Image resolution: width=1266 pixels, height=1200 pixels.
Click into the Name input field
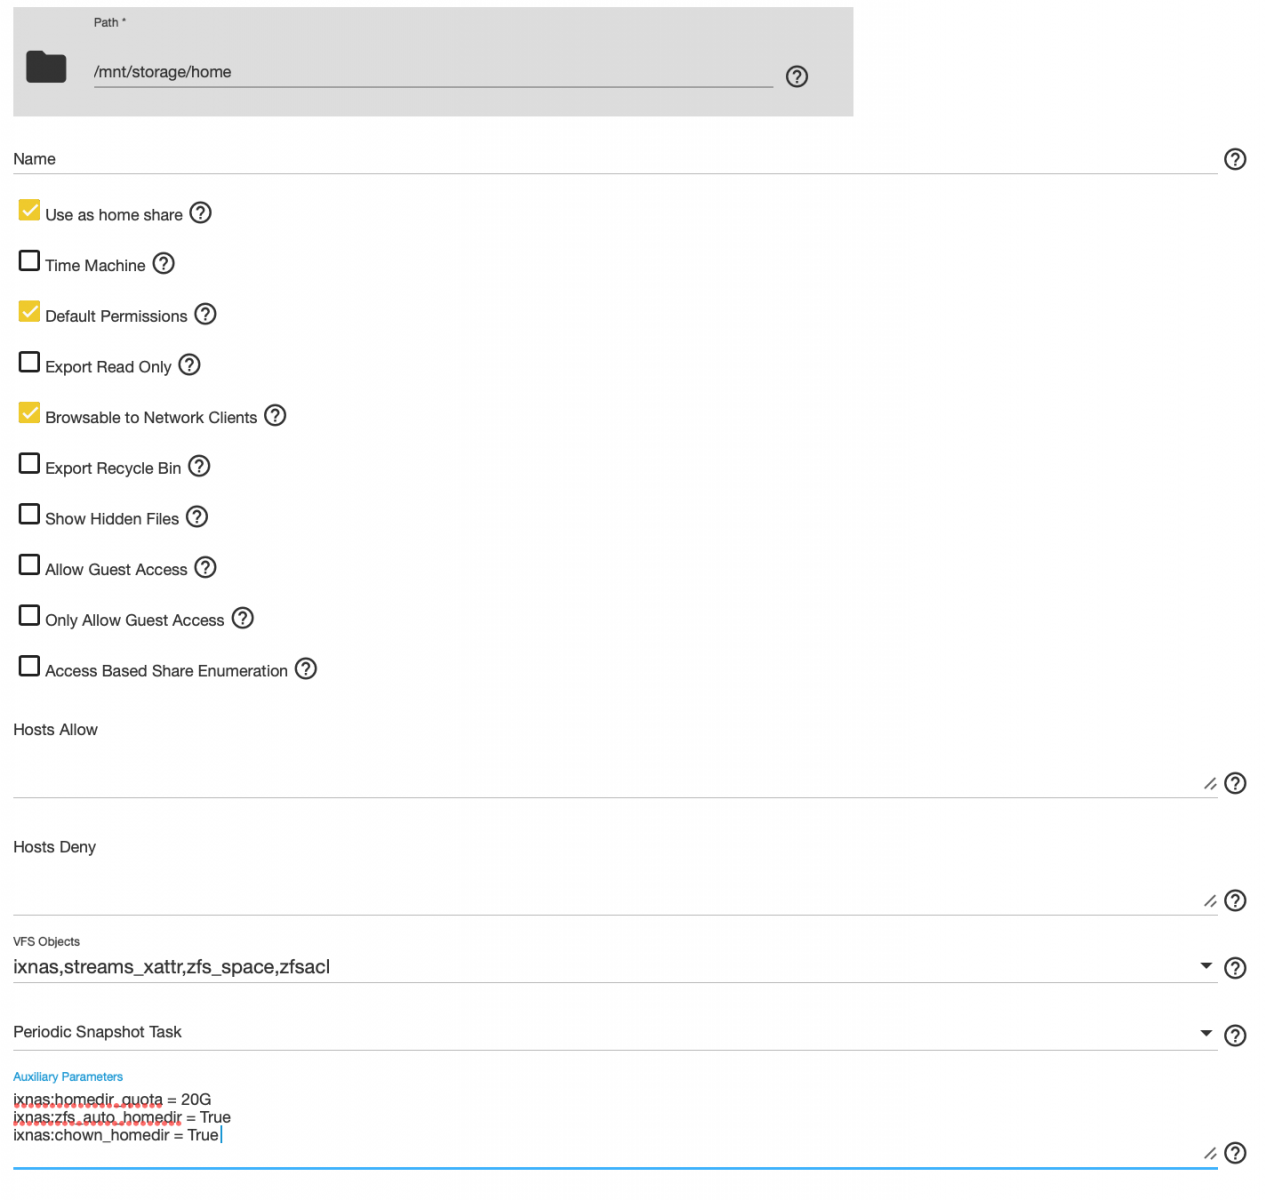coord(615,160)
